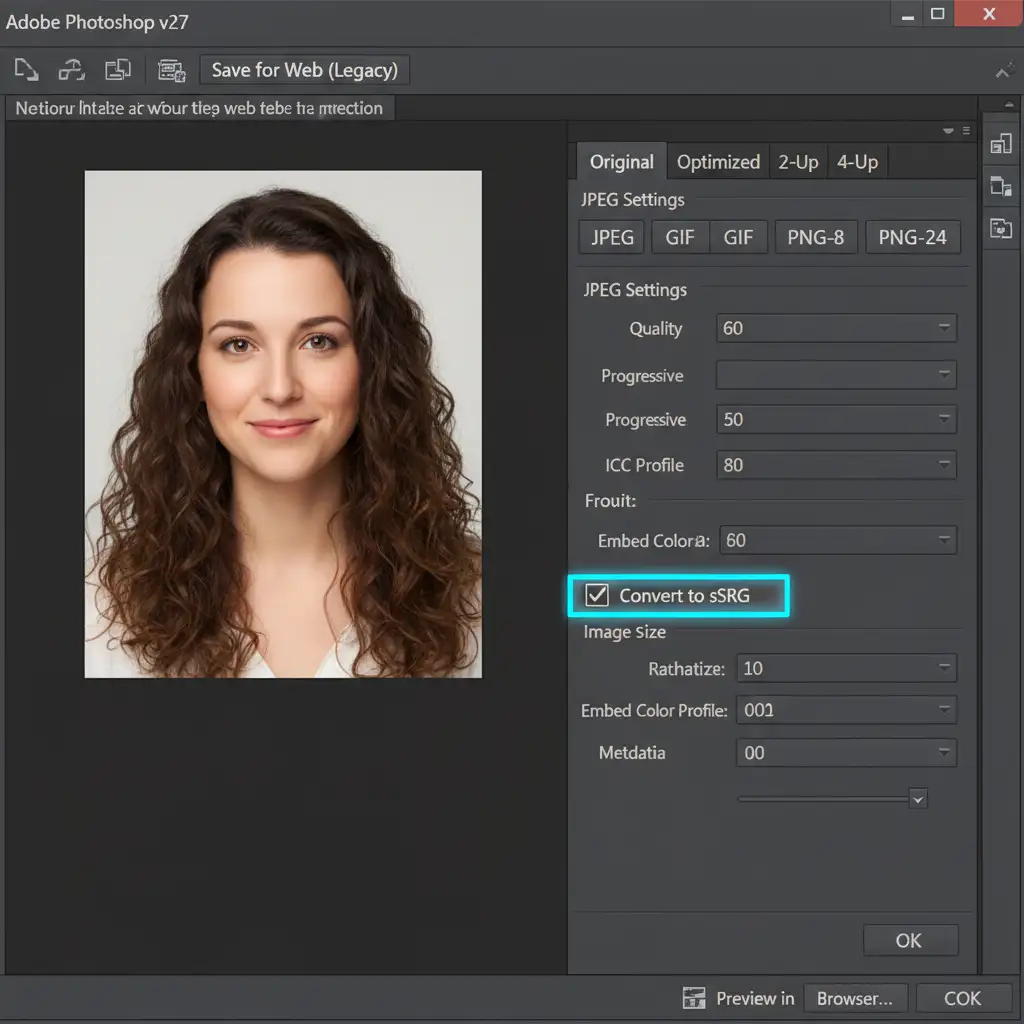Viewport: 1024px width, 1024px height.
Task: Click the icon left of Save for Web
Action: [x=172, y=70]
